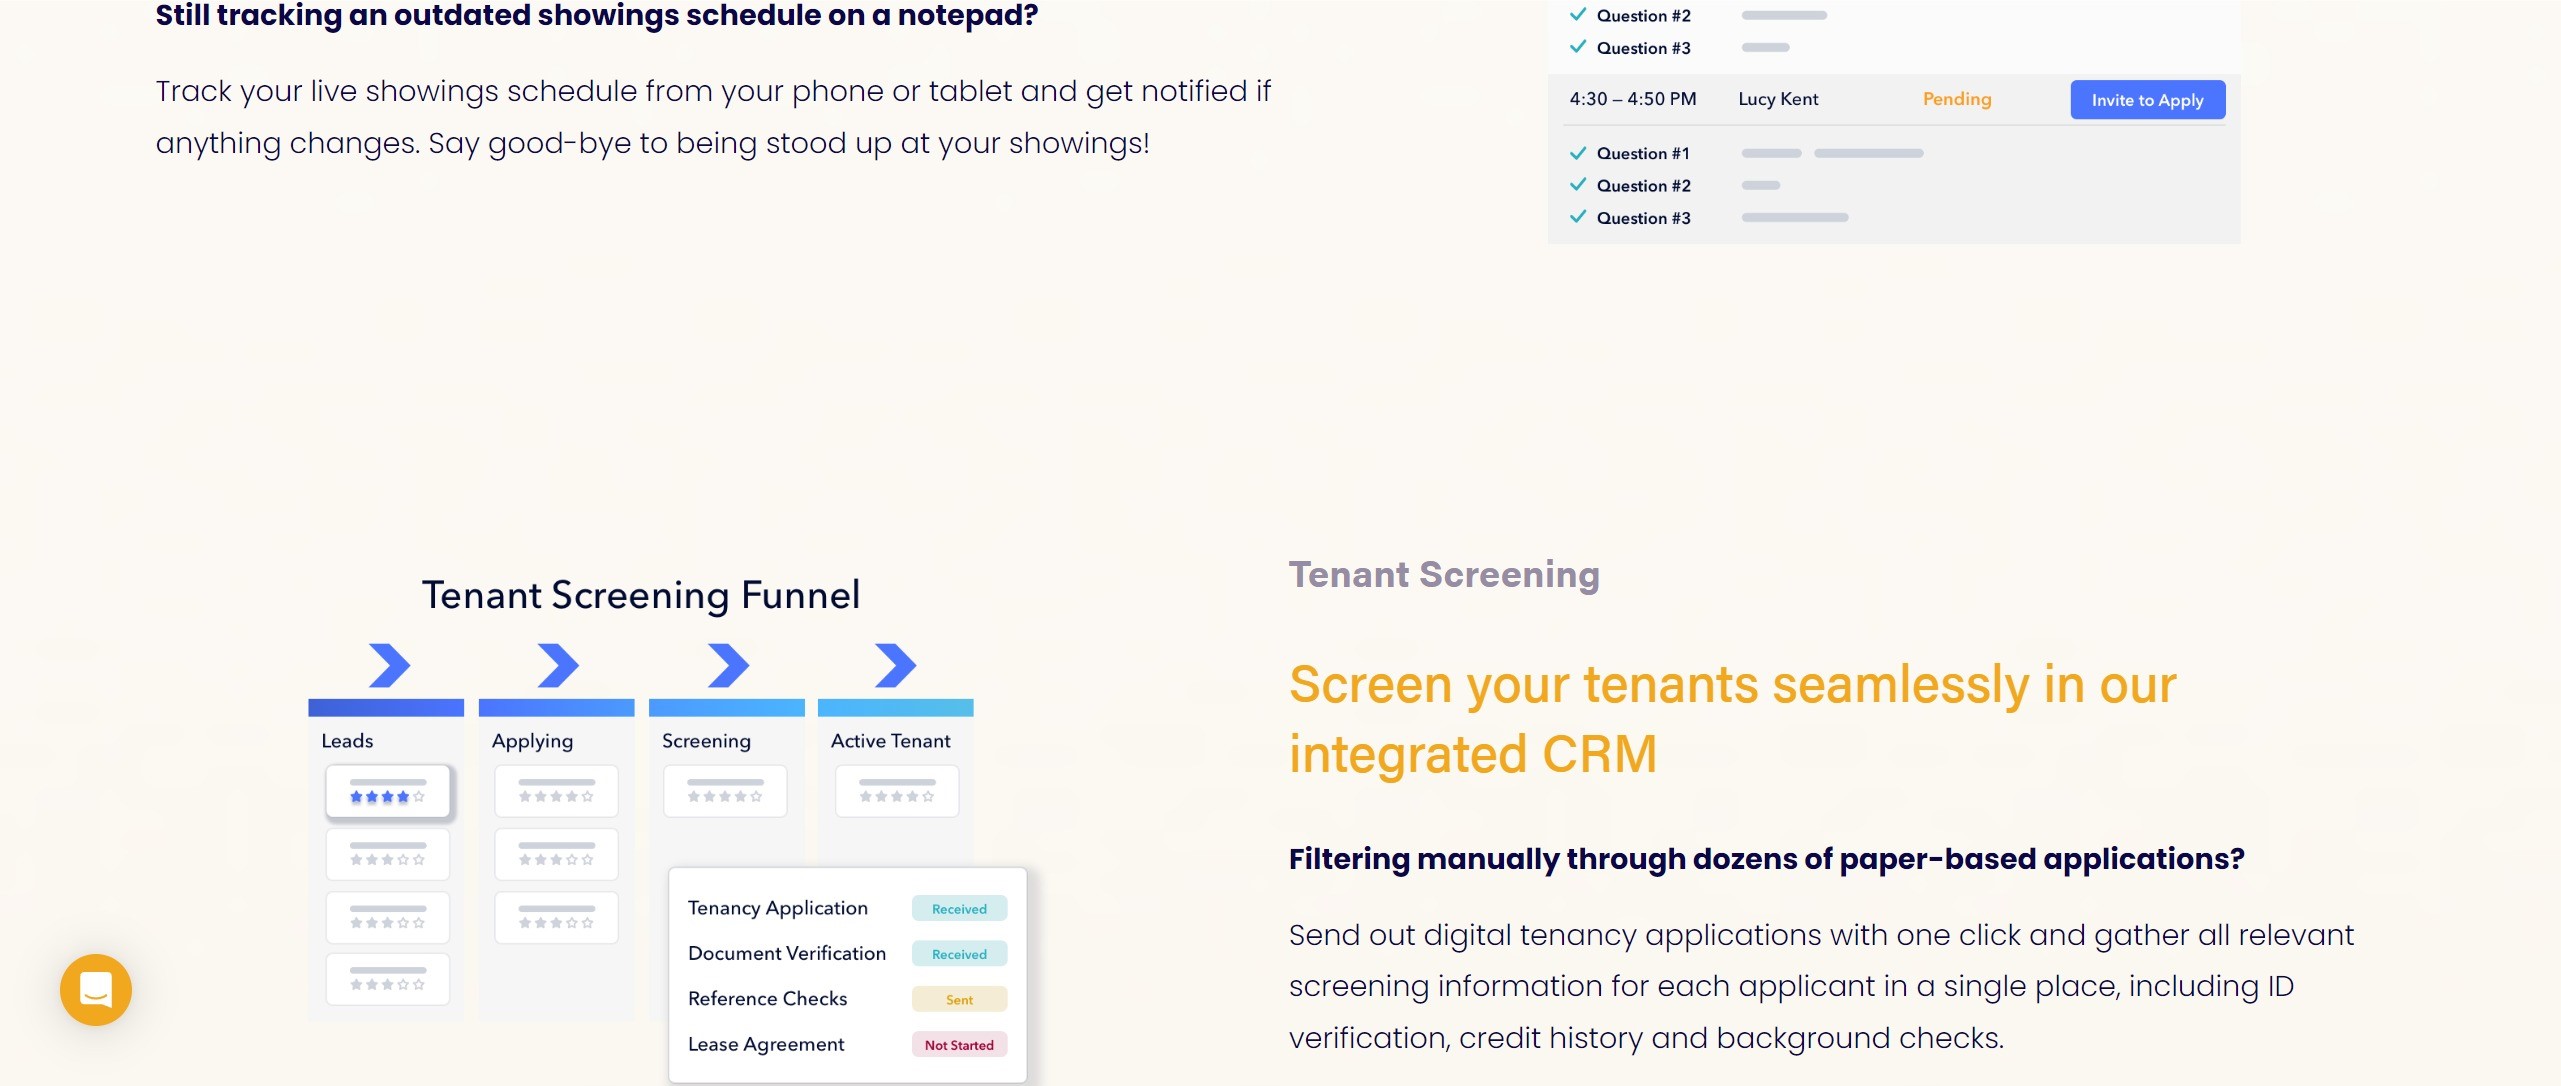This screenshot has height=1086, width=2561.
Task: Click the Lease Agreement not started status icon
Action: click(x=959, y=1044)
